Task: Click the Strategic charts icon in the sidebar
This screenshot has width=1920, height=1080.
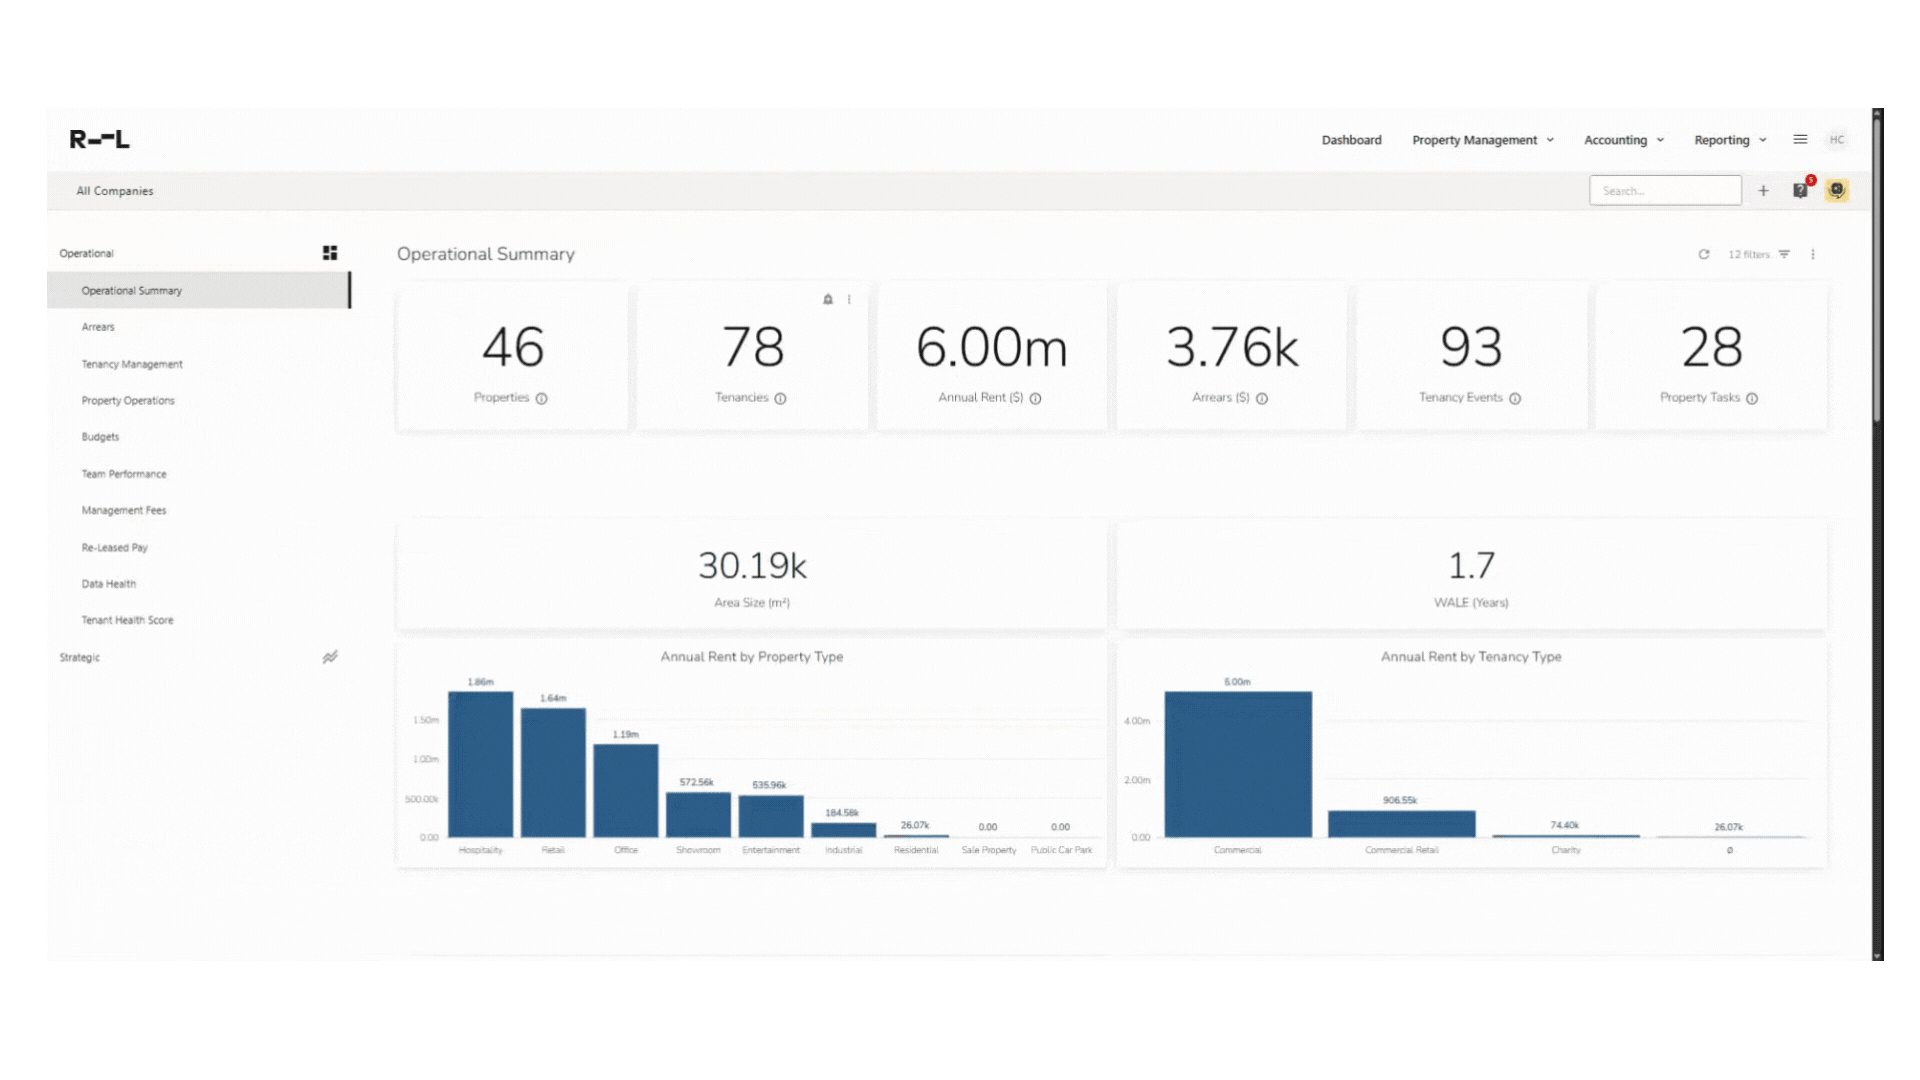Action: click(330, 657)
